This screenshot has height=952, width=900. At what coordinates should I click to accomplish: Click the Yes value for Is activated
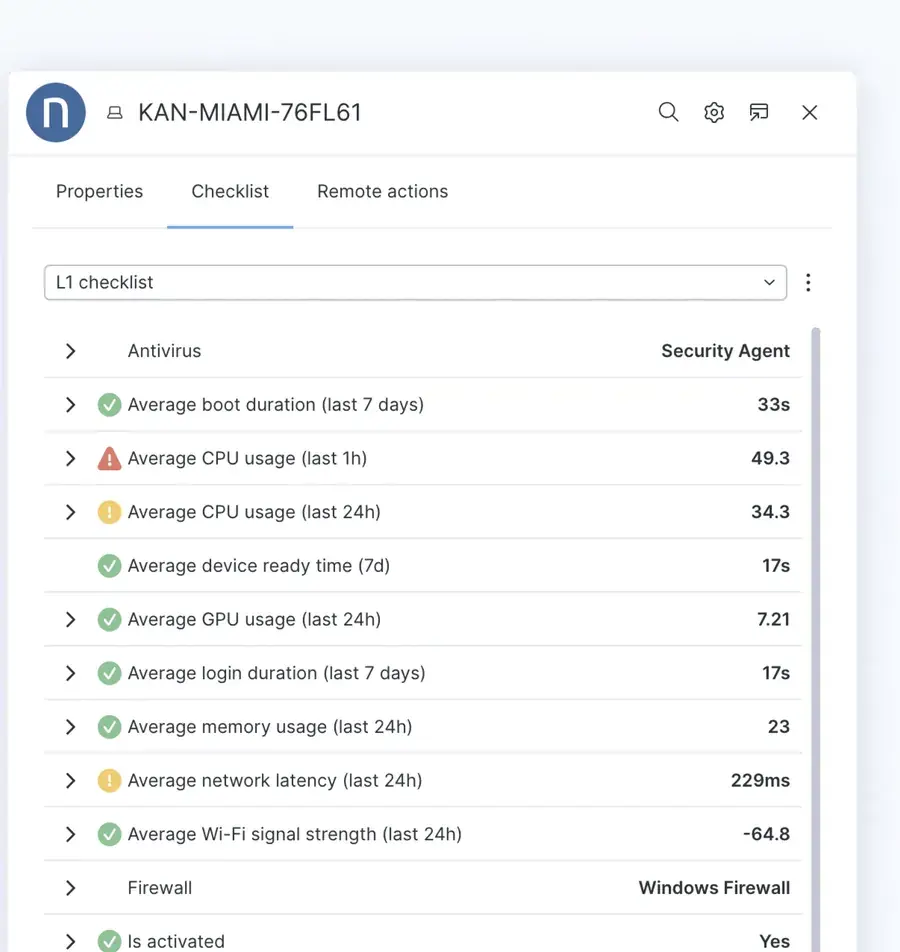(775, 942)
